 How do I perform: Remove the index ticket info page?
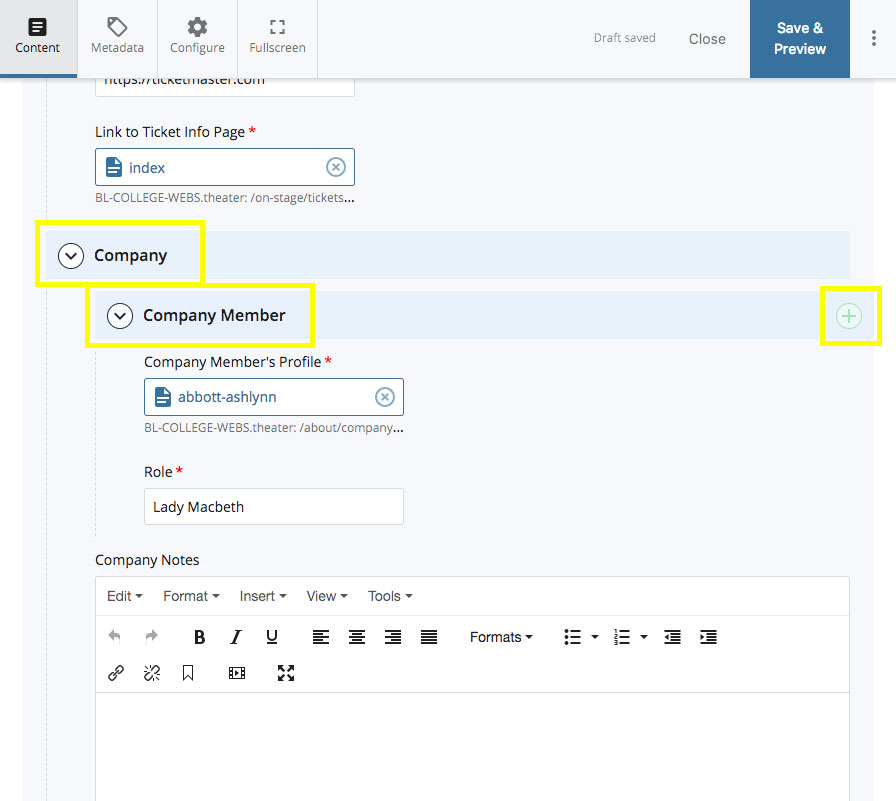336,167
